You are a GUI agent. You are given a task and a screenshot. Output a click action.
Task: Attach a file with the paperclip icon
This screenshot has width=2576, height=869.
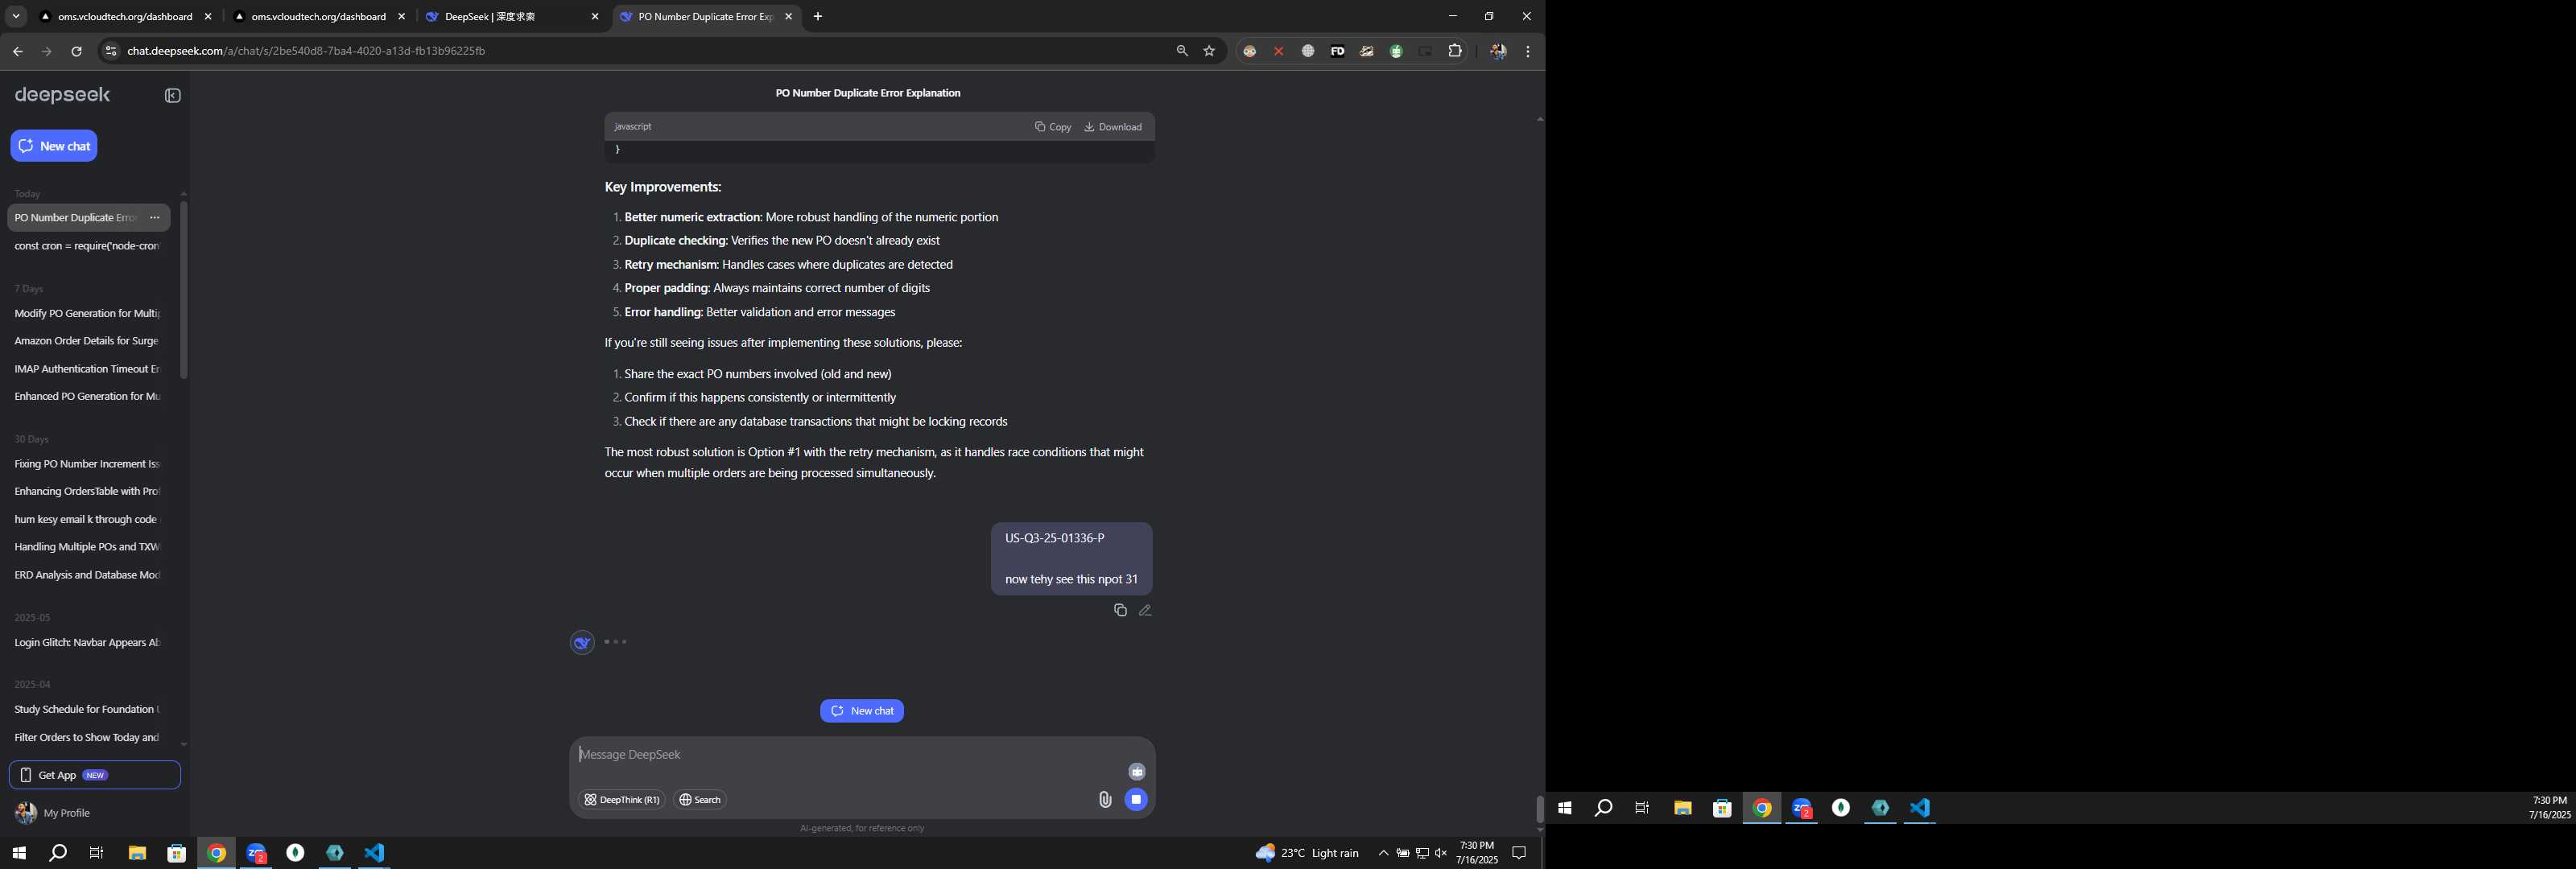pyautogui.click(x=1105, y=800)
